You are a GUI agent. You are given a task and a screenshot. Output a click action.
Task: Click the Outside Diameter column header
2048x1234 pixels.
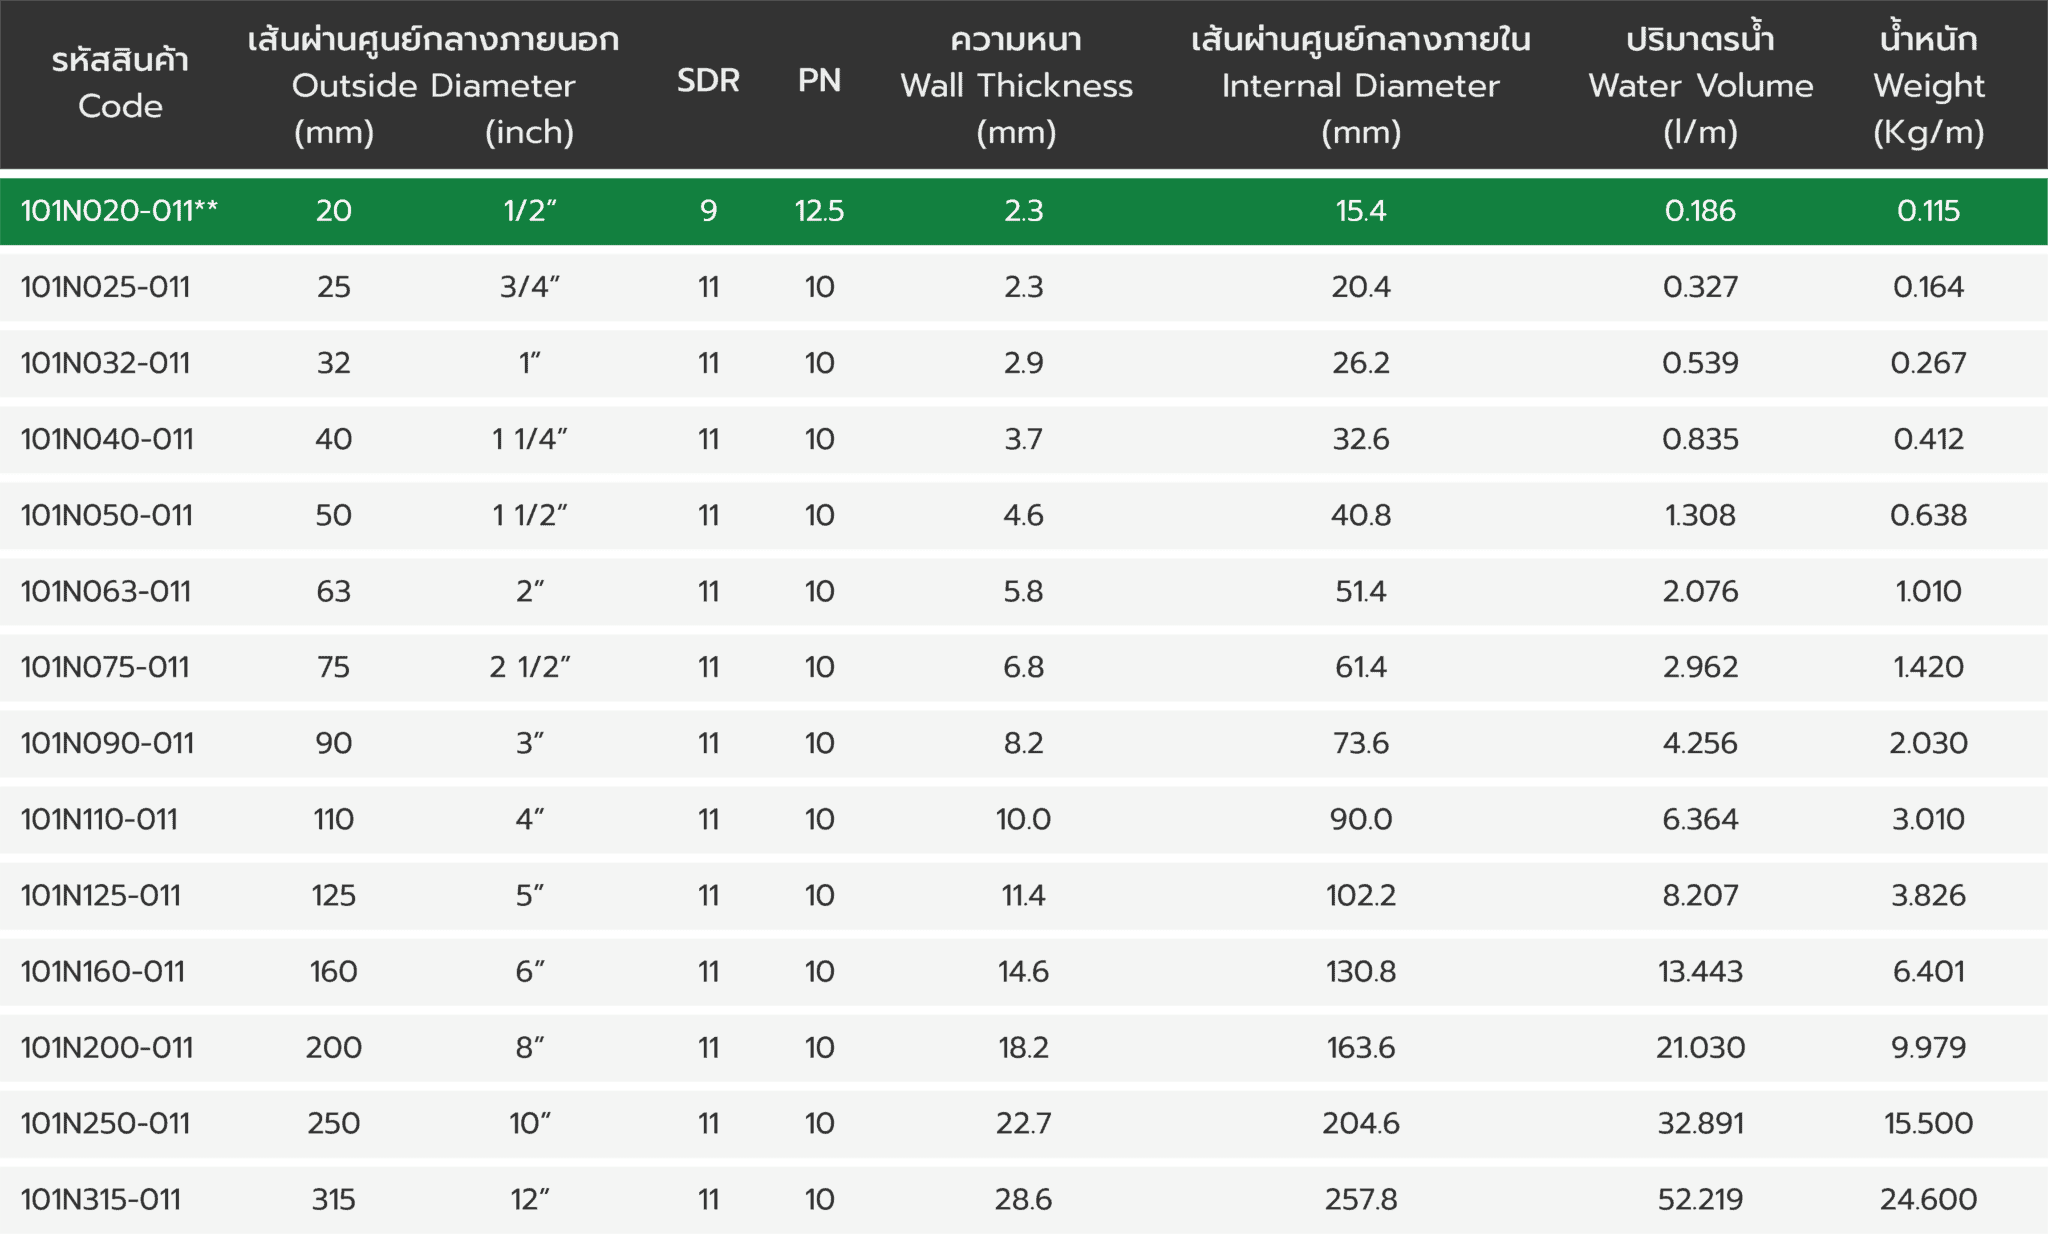tap(433, 85)
